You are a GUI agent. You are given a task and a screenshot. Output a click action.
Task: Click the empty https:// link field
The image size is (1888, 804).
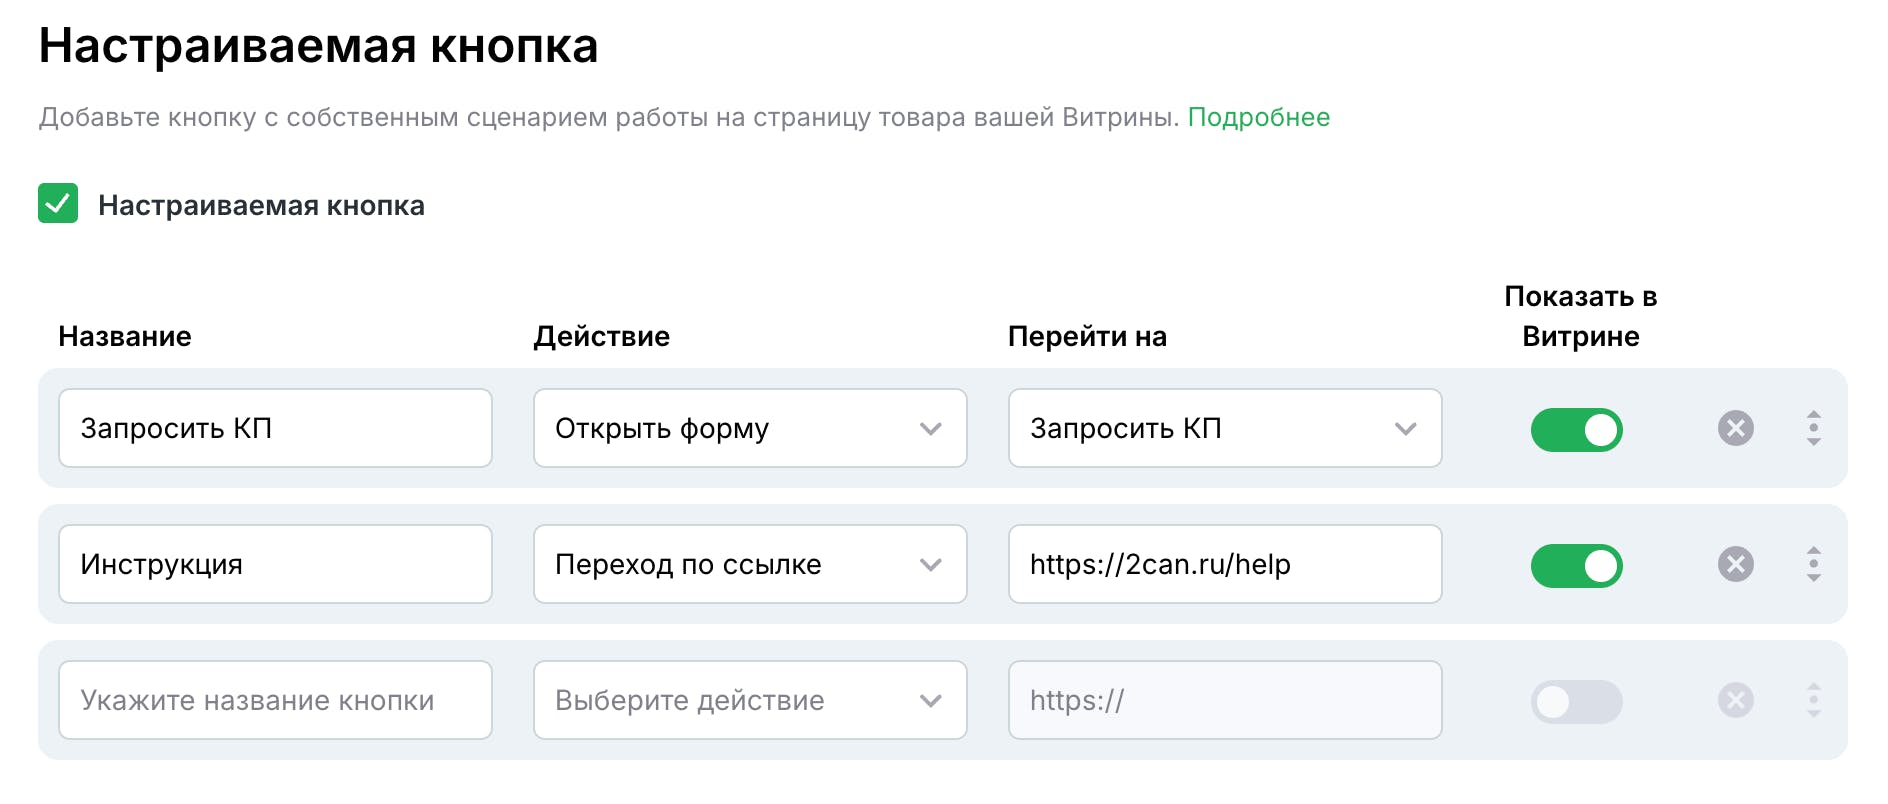pyautogui.click(x=1225, y=700)
